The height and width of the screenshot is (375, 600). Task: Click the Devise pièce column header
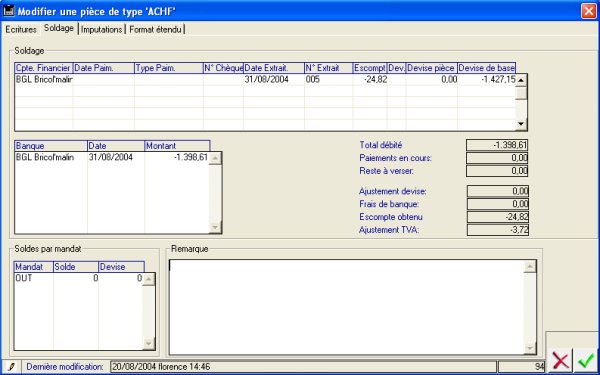[x=432, y=68]
